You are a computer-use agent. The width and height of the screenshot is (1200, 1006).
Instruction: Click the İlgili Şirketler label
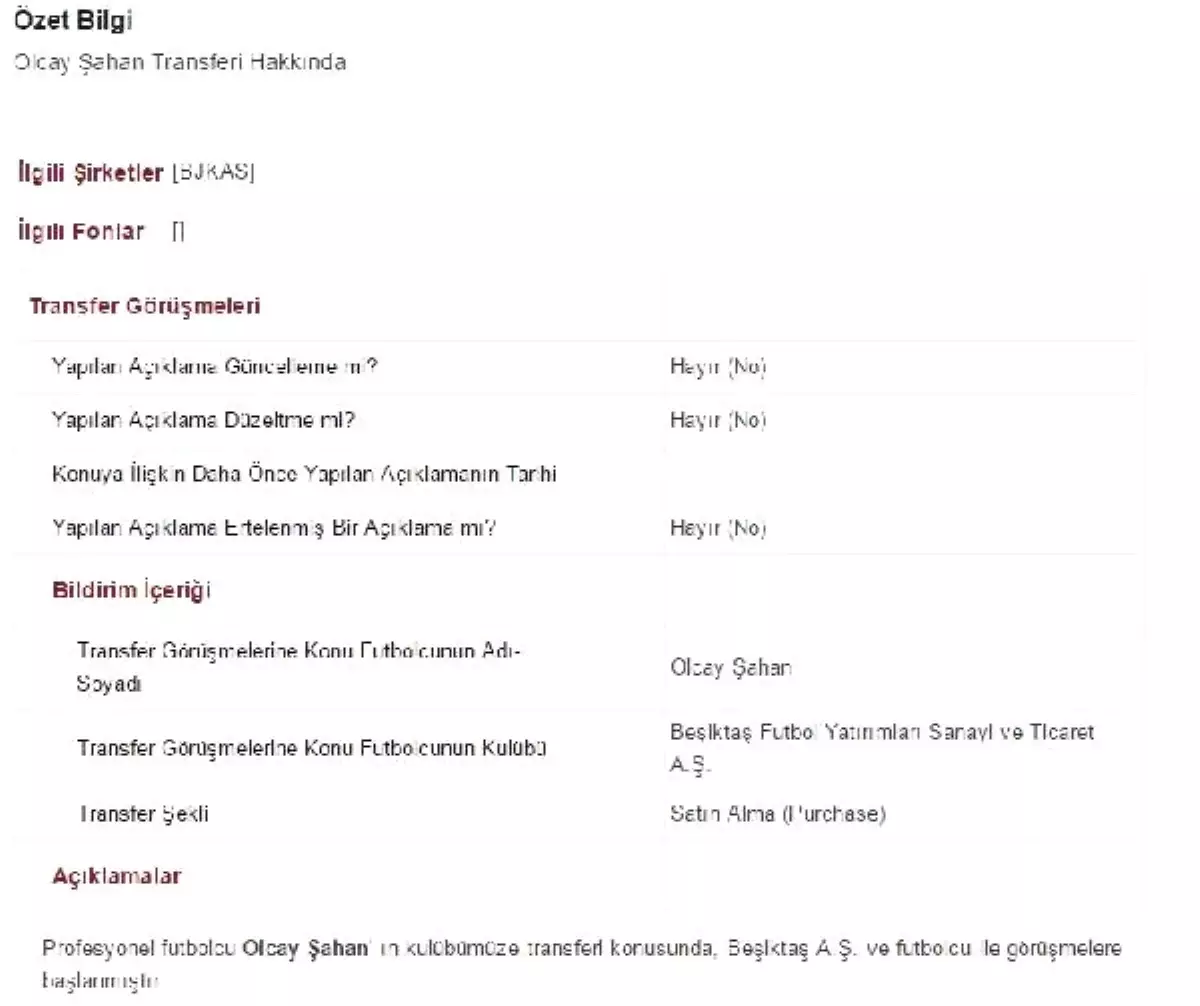point(90,173)
